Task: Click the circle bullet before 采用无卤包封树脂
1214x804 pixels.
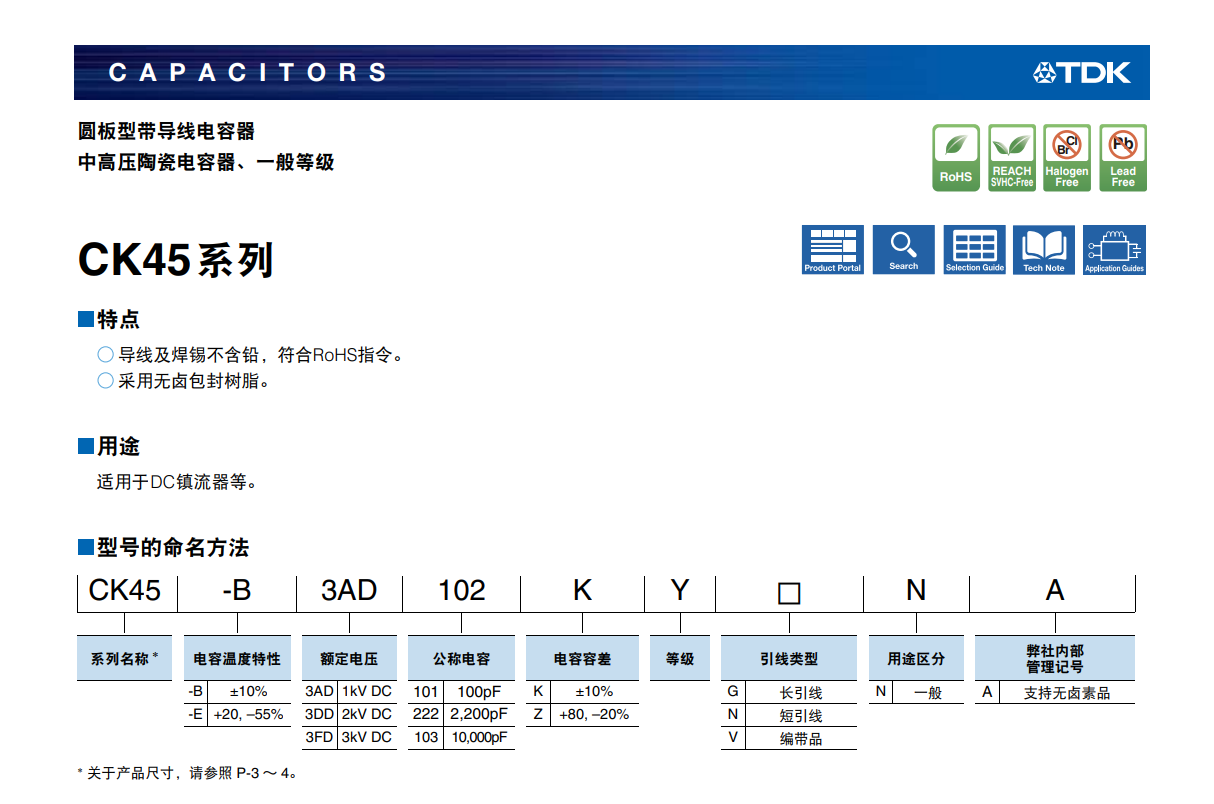Action: (105, 381)
